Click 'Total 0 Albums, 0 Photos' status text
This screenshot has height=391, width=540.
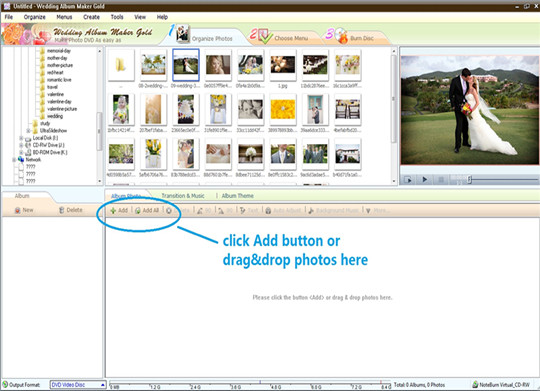419,385
